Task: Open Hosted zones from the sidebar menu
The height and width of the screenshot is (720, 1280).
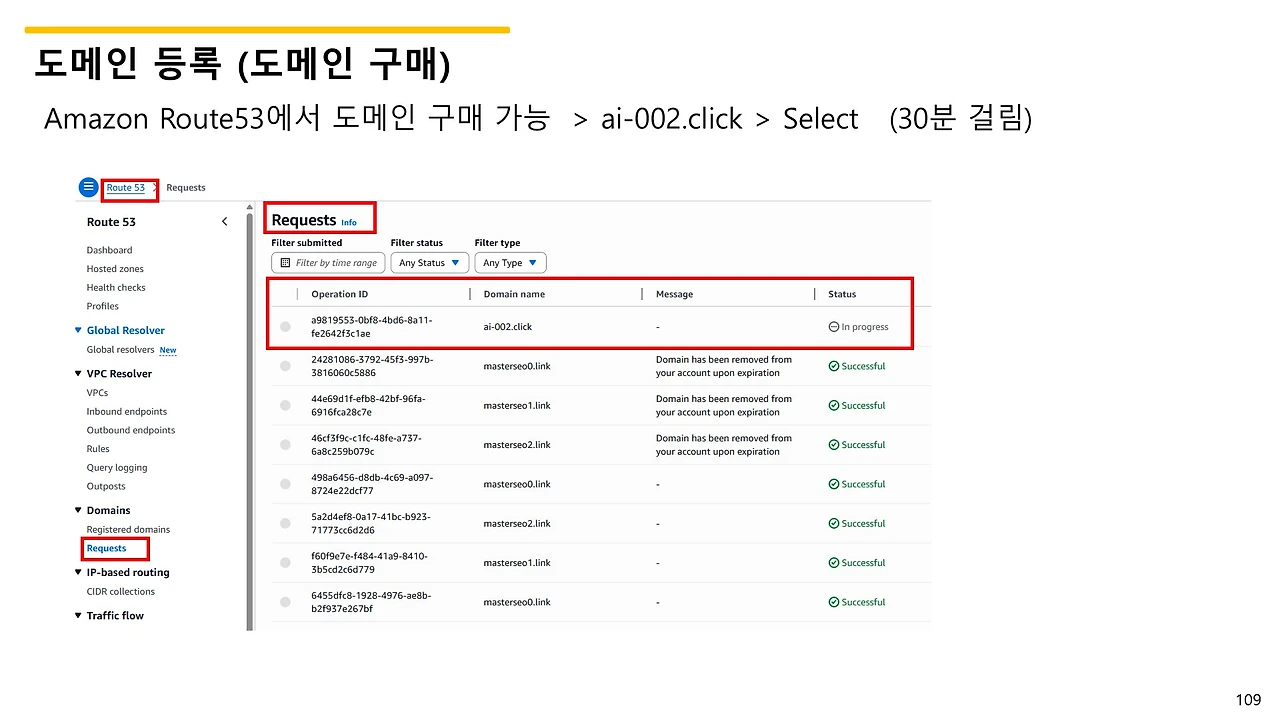Action: click(114, 268)
